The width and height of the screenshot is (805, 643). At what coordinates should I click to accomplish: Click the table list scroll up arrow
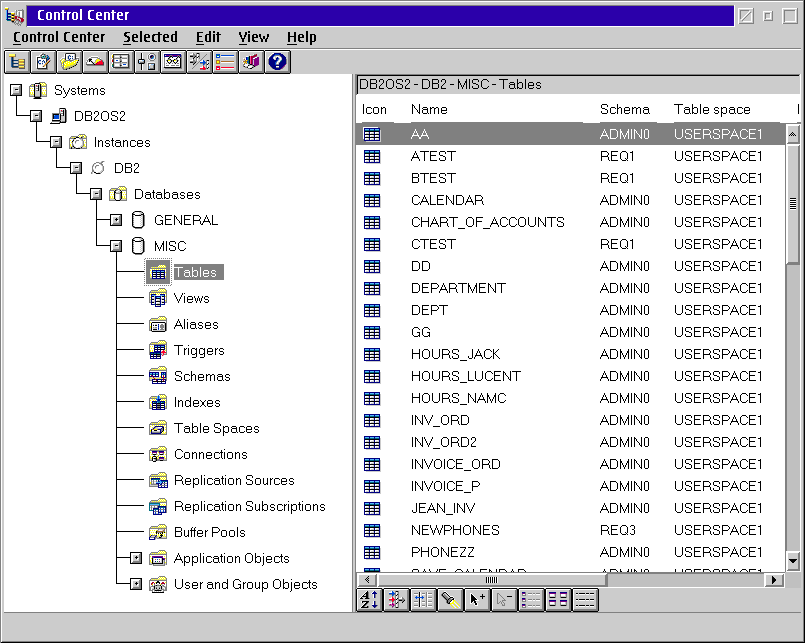point(793,134)
